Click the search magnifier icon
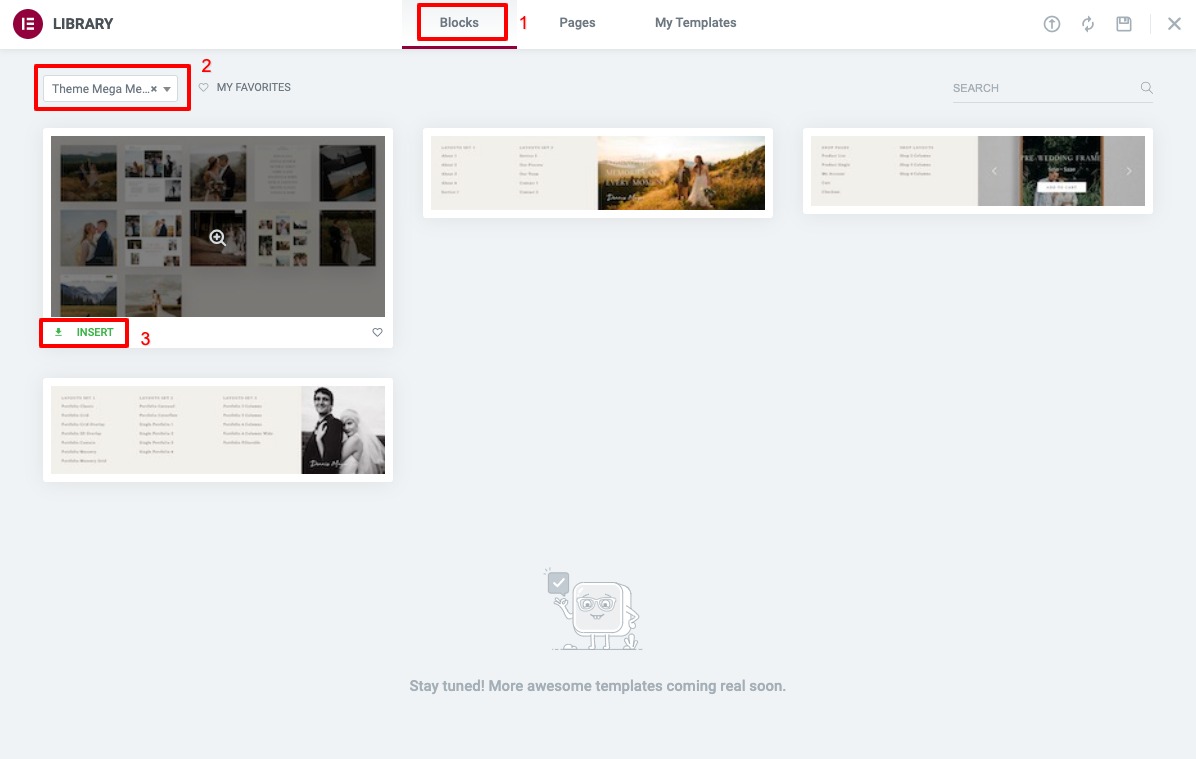The height and width of the screenshot is (759, 1196). pyautogui.click(x=1146, y=88)
